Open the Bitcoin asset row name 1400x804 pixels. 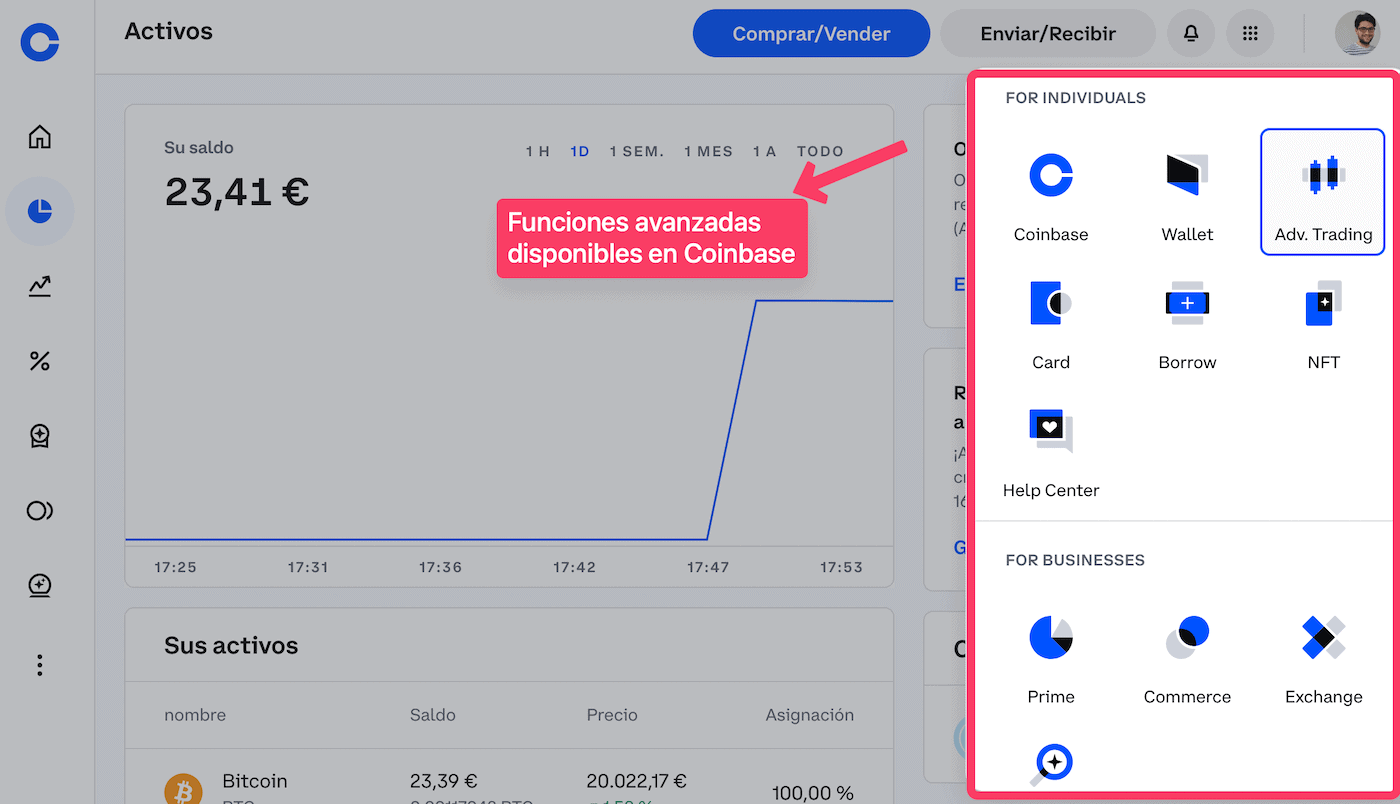tap(255, 781)
